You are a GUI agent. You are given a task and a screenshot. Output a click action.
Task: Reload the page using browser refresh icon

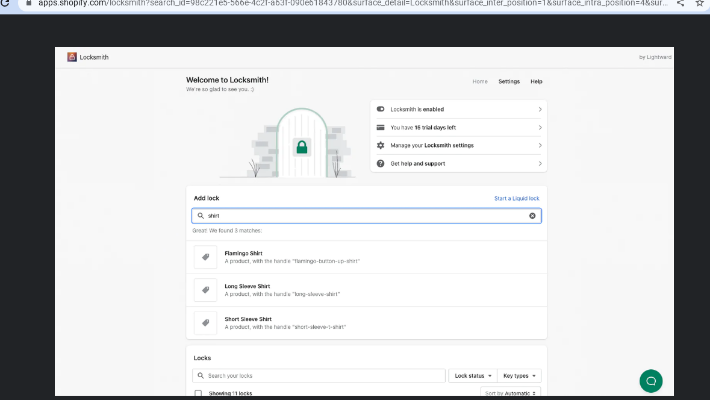(x=4, y=3)
